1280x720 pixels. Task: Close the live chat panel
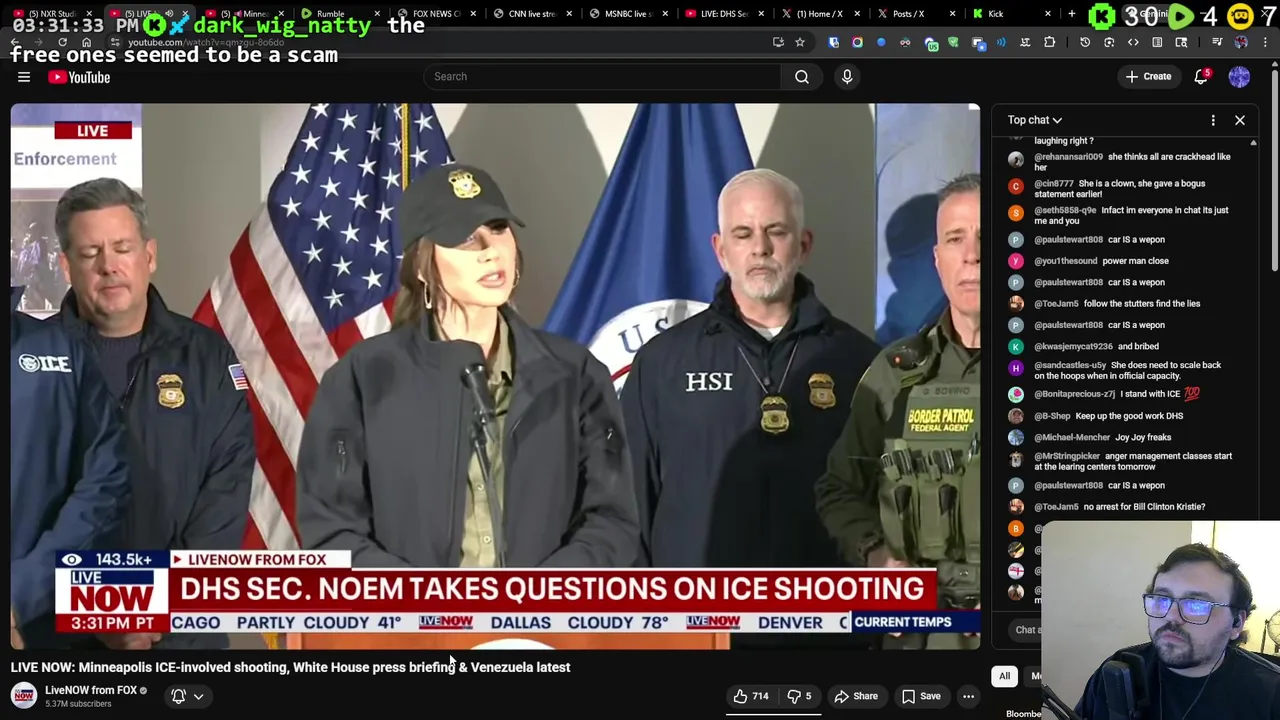point(1240,120)
